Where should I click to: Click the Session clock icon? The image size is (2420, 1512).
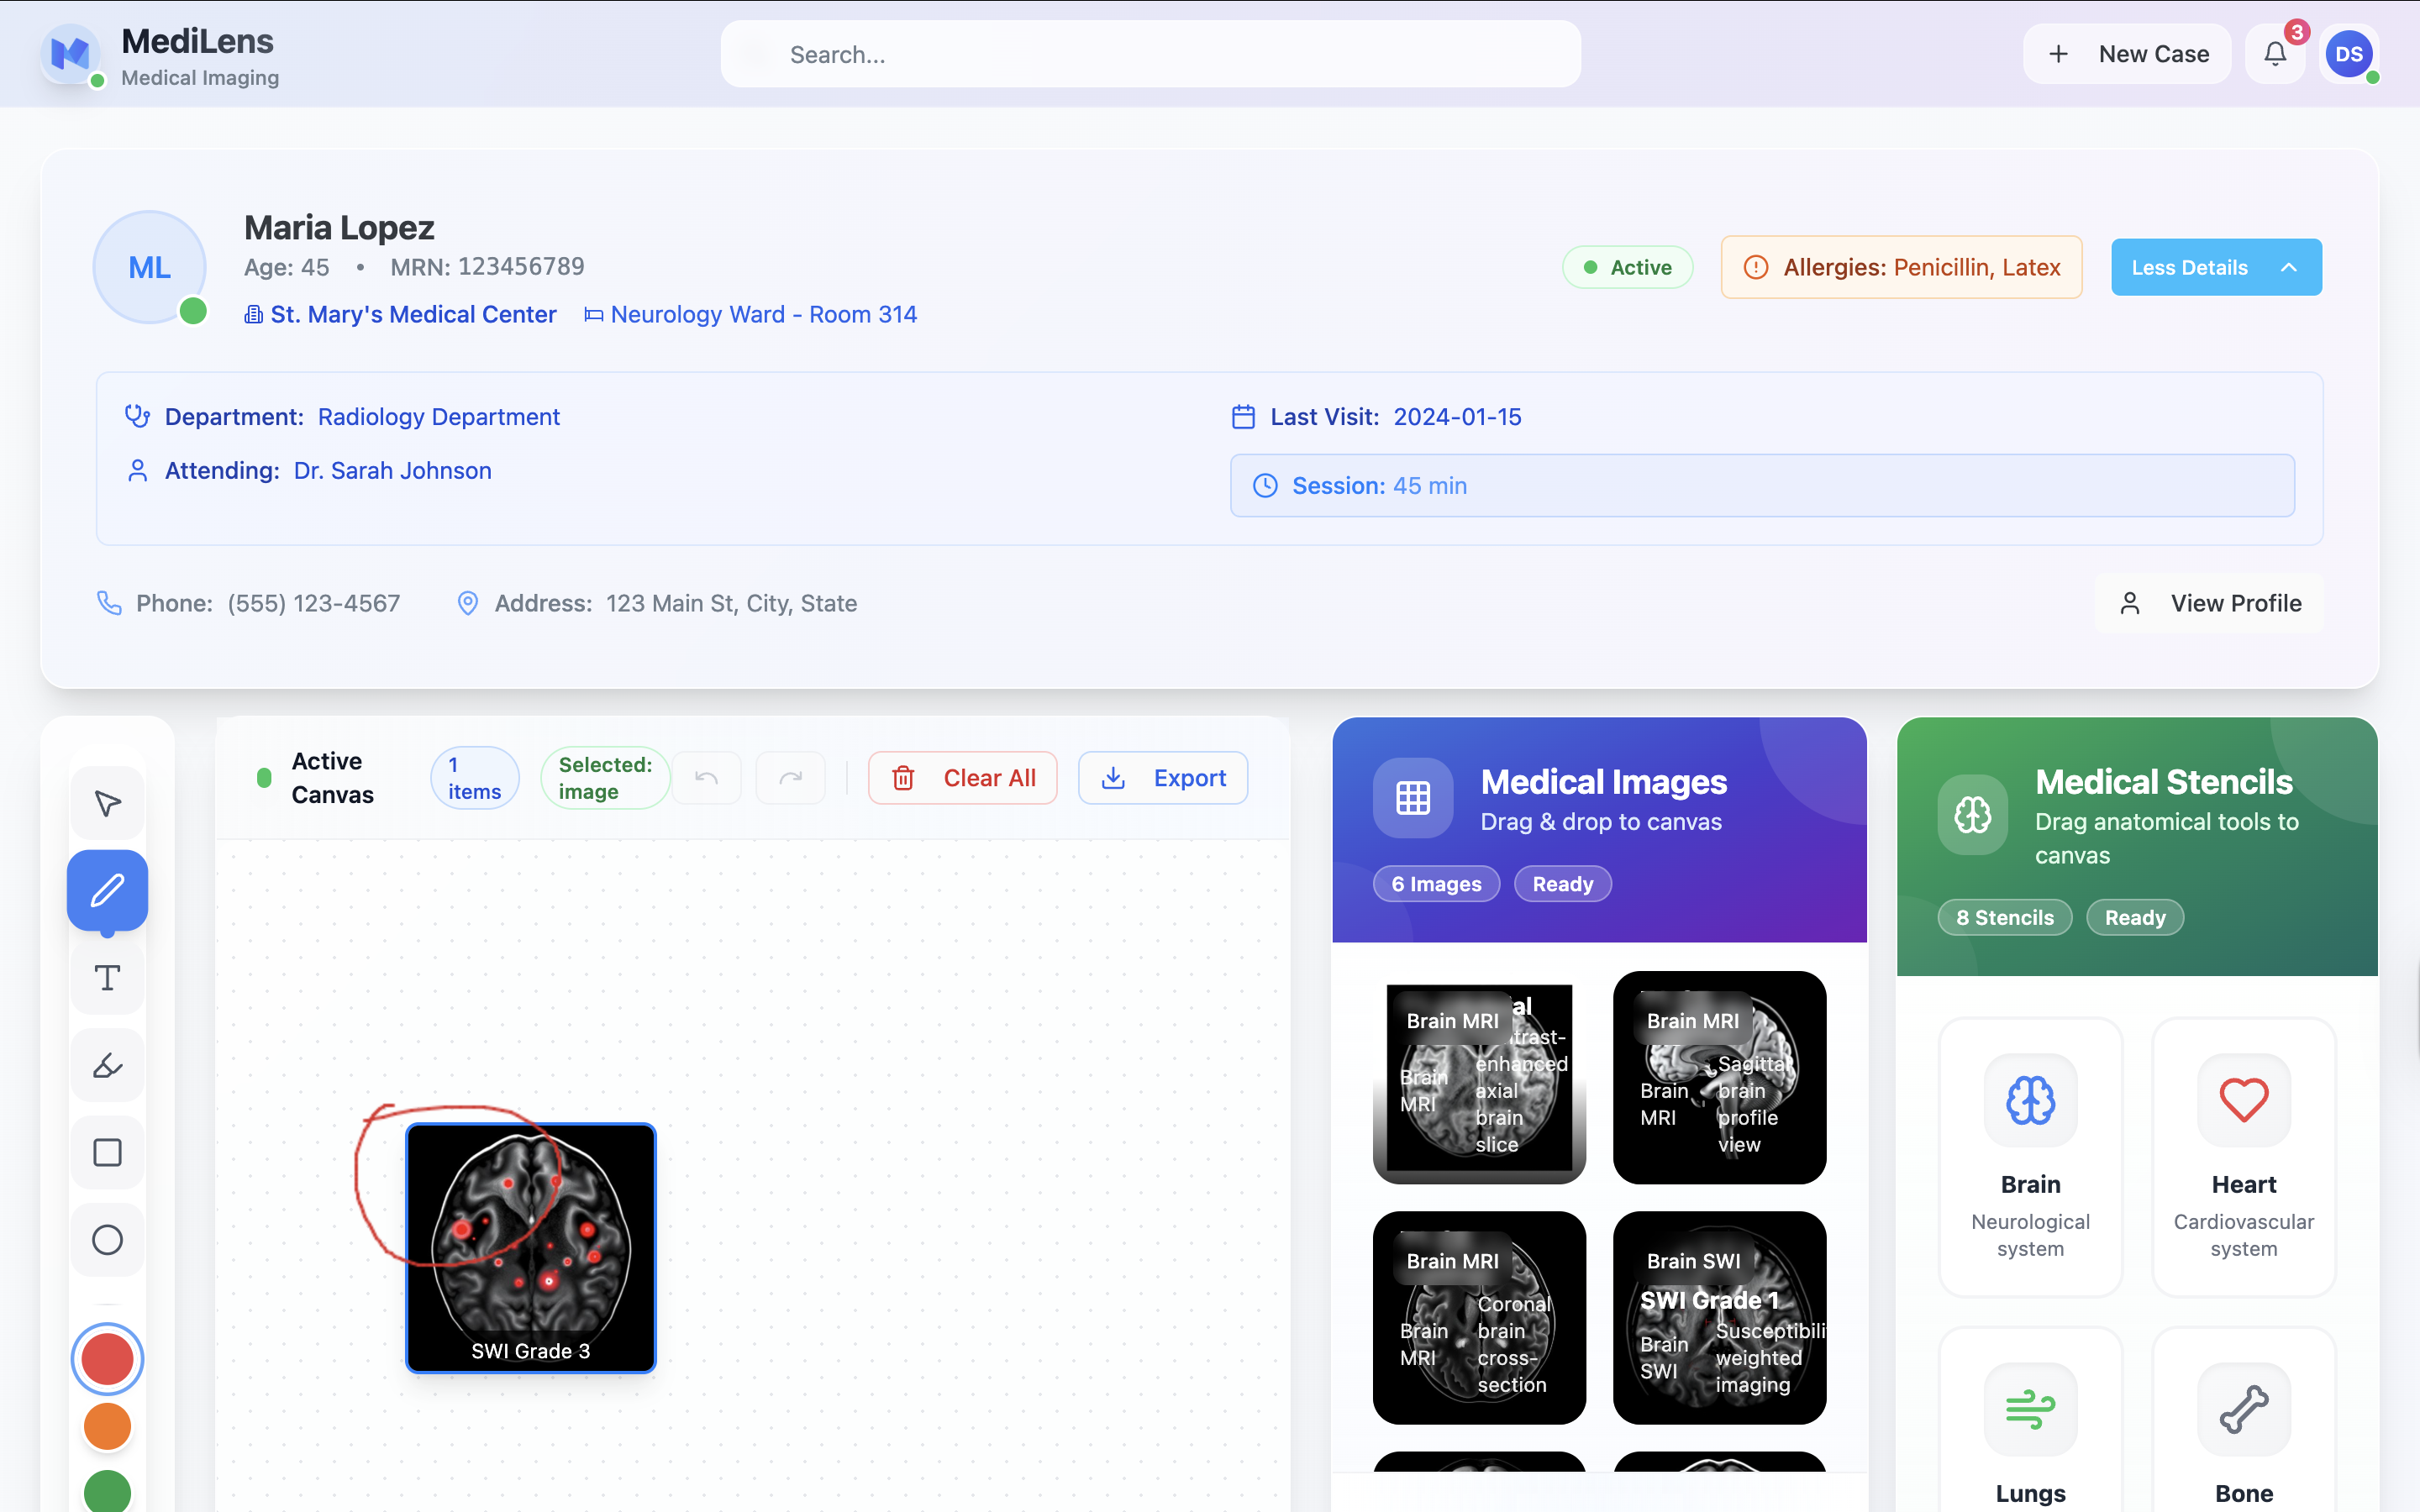[1265, 486]
